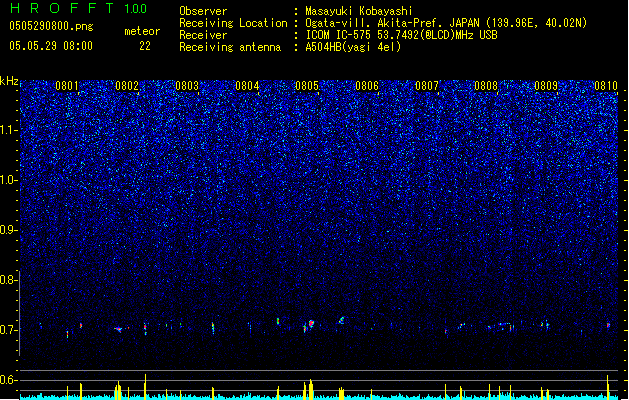Screen dimensions: 629x400
Task: Click the 0801 time marker
Action: (67, 86)
